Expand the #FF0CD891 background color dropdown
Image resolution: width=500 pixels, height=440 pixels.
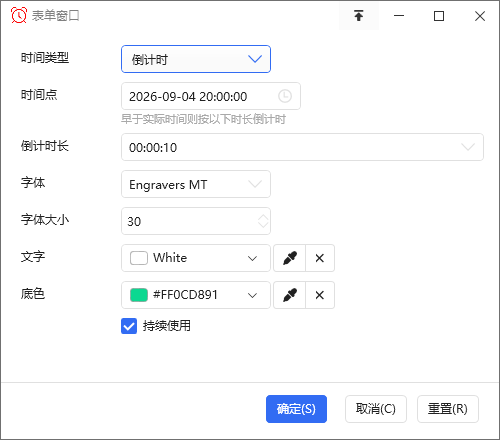tap(196, 295)
